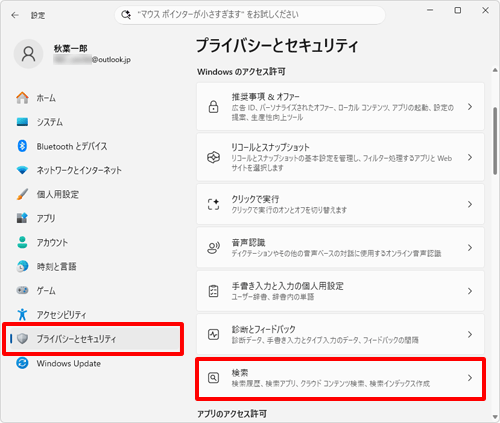Click the Windows Update icon

(x=22, y=363)
